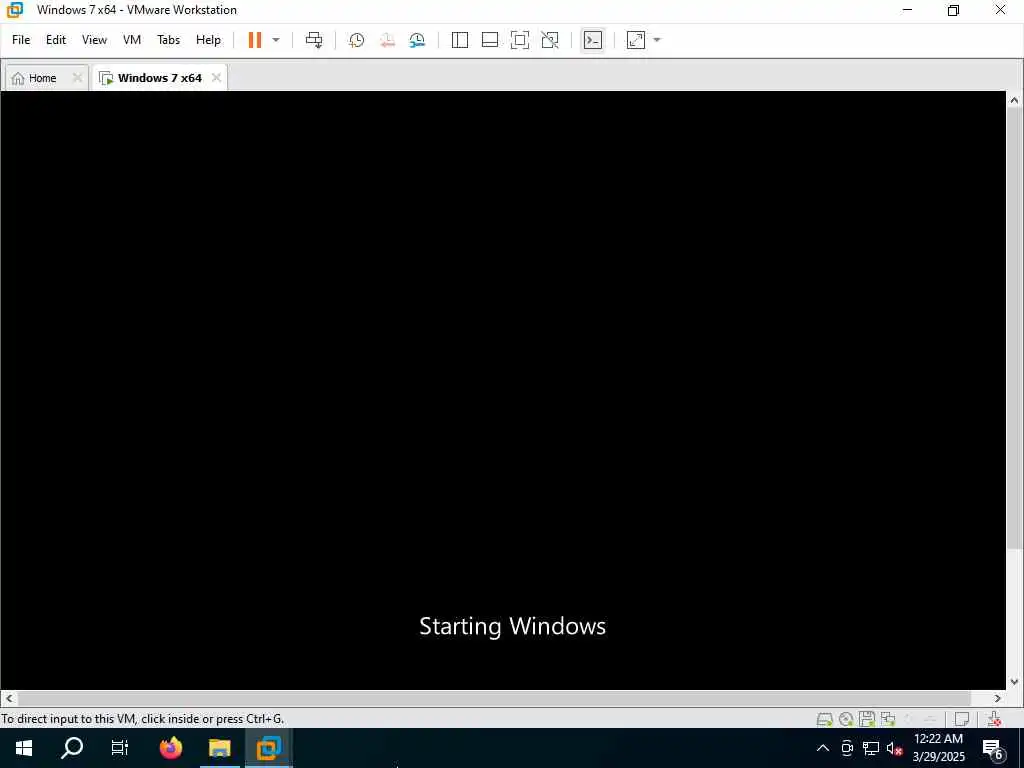
Task: Click the horizontal scrollbar right arrow
Action: (998, 698)
